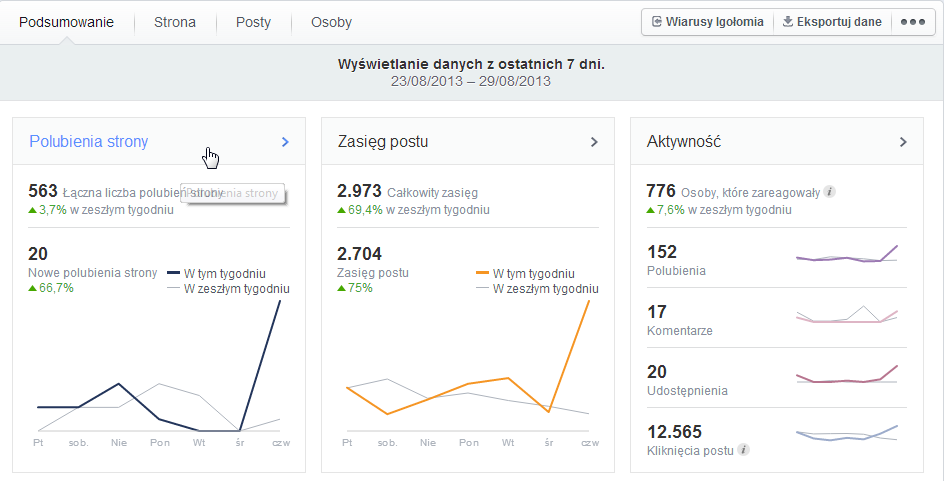Click the 17 Komentarze count
This screenshot has width=944, height=481.
coord(657,312)
